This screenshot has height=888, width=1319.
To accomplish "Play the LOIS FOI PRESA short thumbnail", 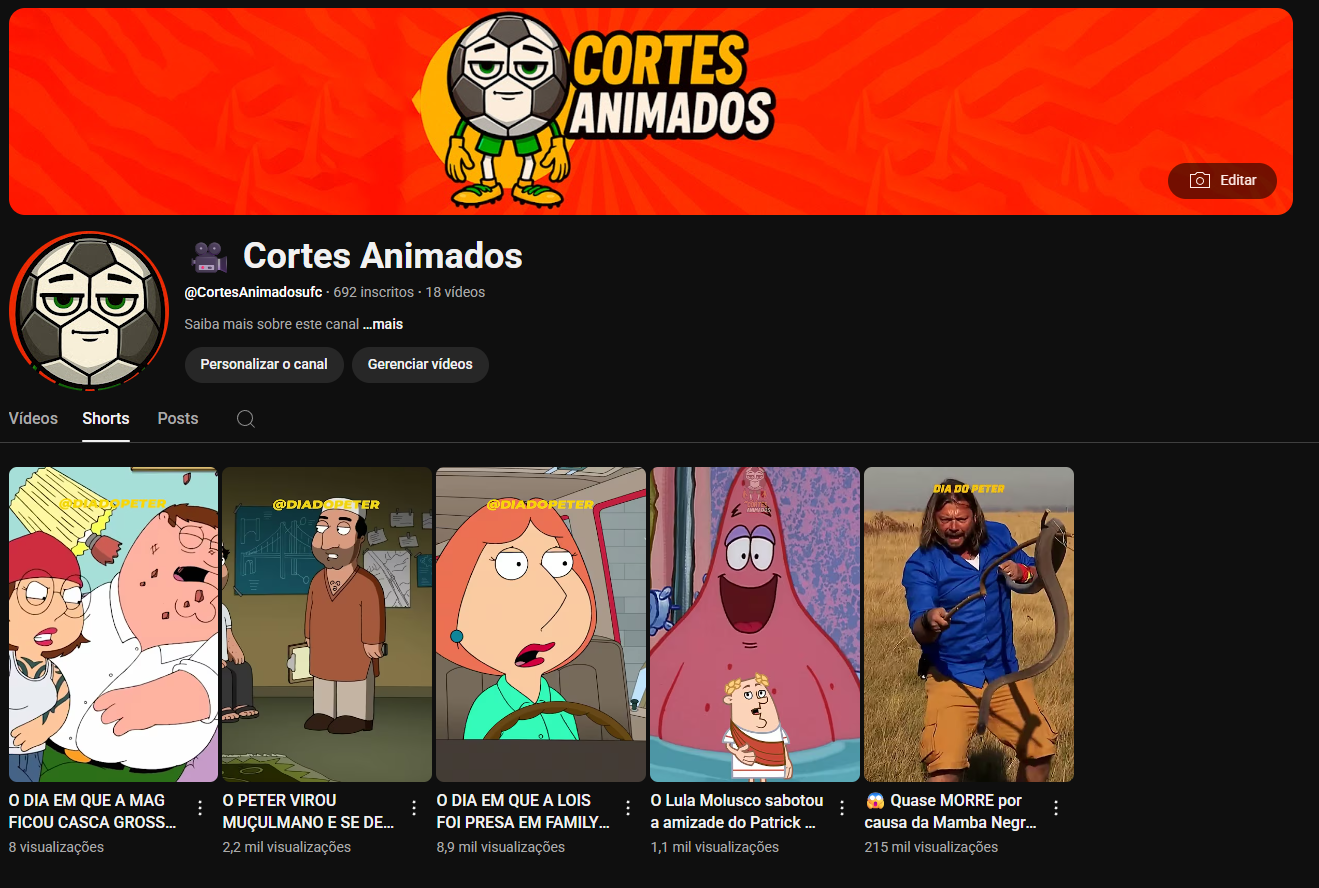I will [541, 624].
